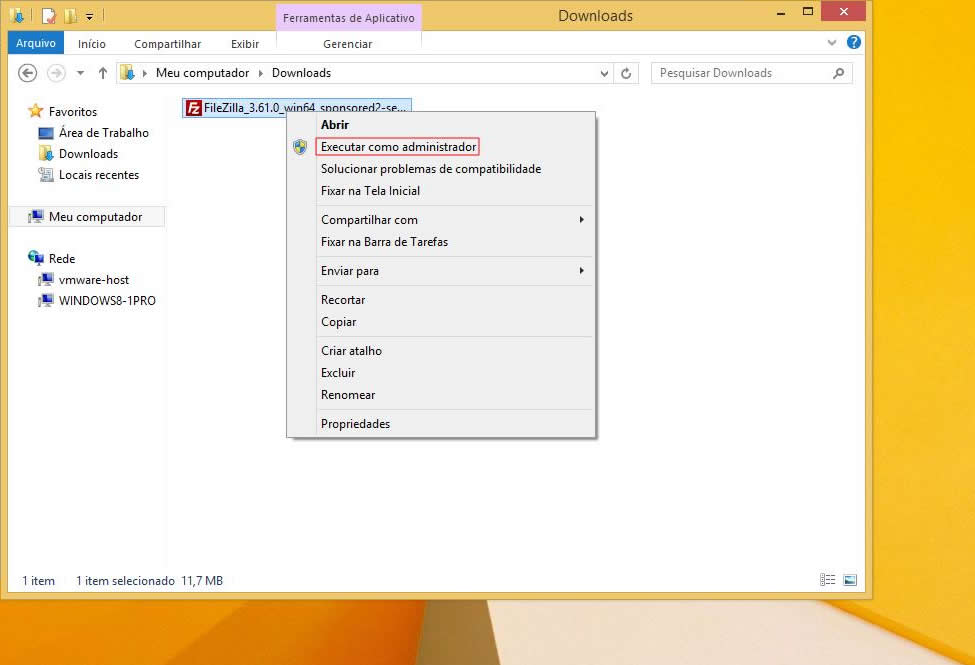Navigate up one folder level arrow
This screenshot has height=665, width=975.
tap(102, 73)
